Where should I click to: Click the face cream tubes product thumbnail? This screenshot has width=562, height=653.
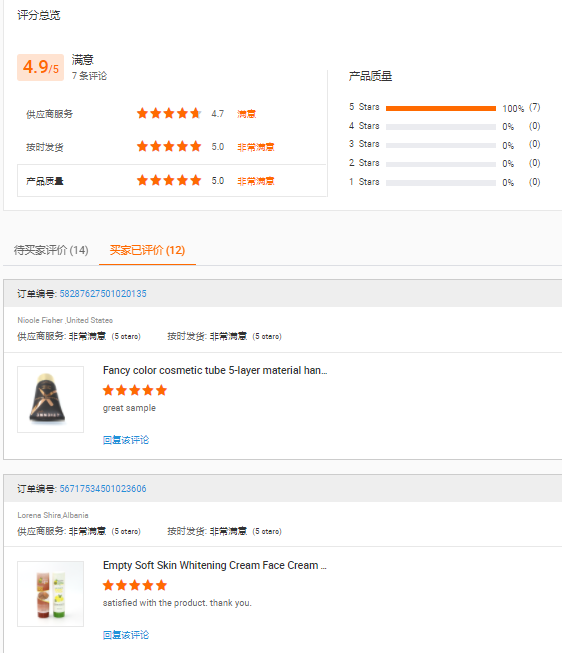pos(50,594)
